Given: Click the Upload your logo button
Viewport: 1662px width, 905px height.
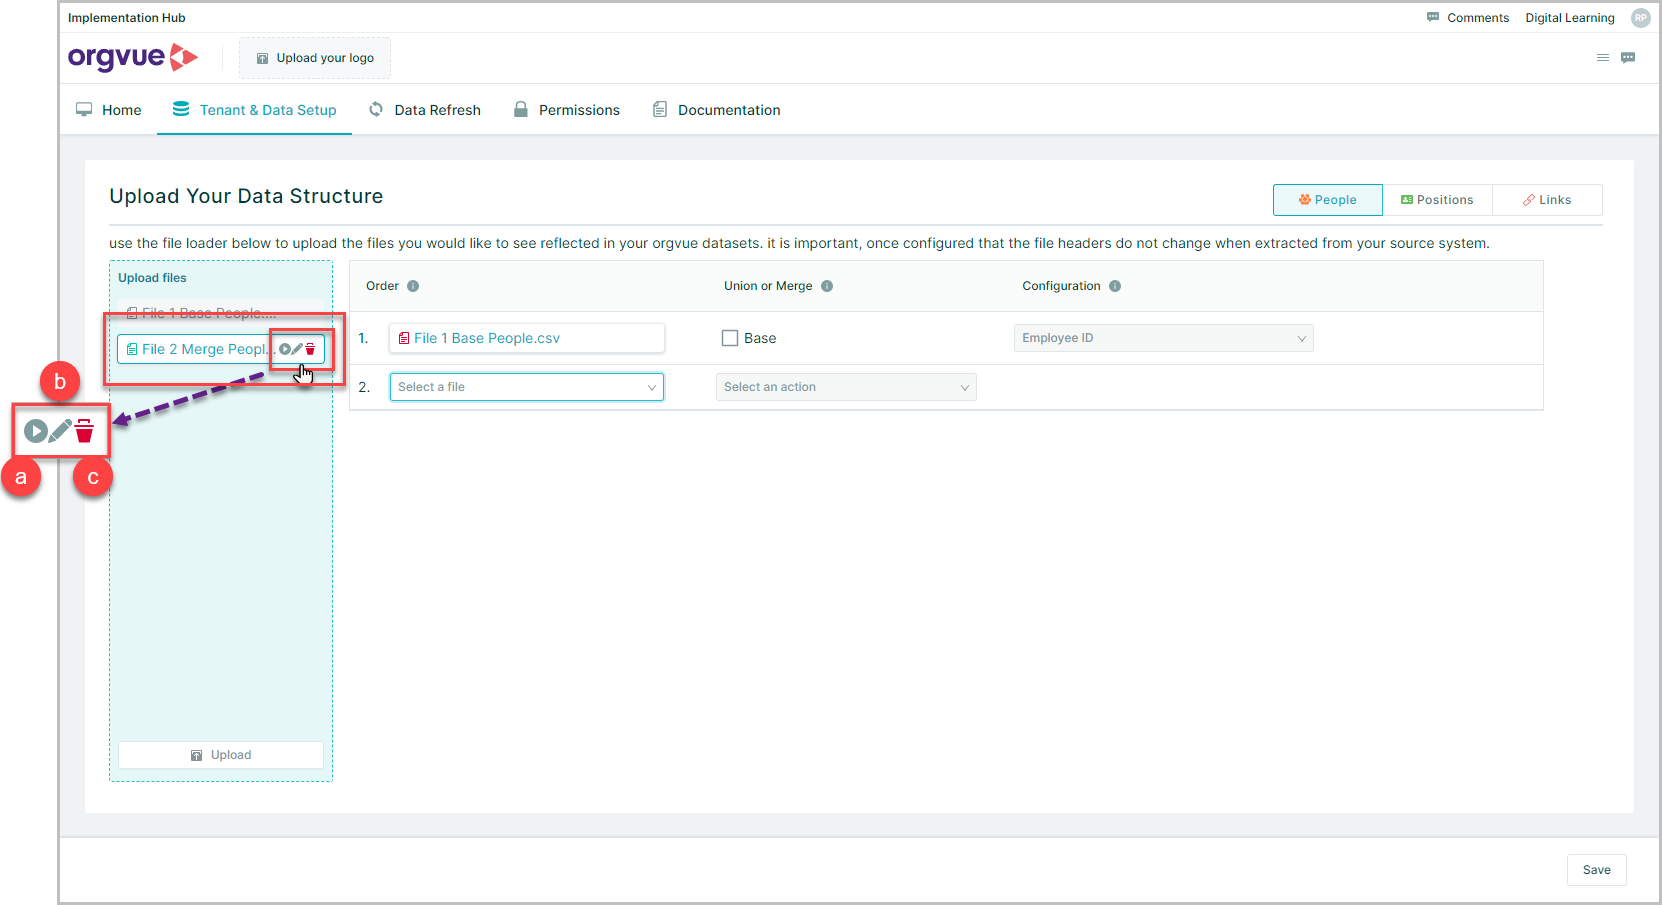Looking at the screenshot, I should tap(315, 58).
